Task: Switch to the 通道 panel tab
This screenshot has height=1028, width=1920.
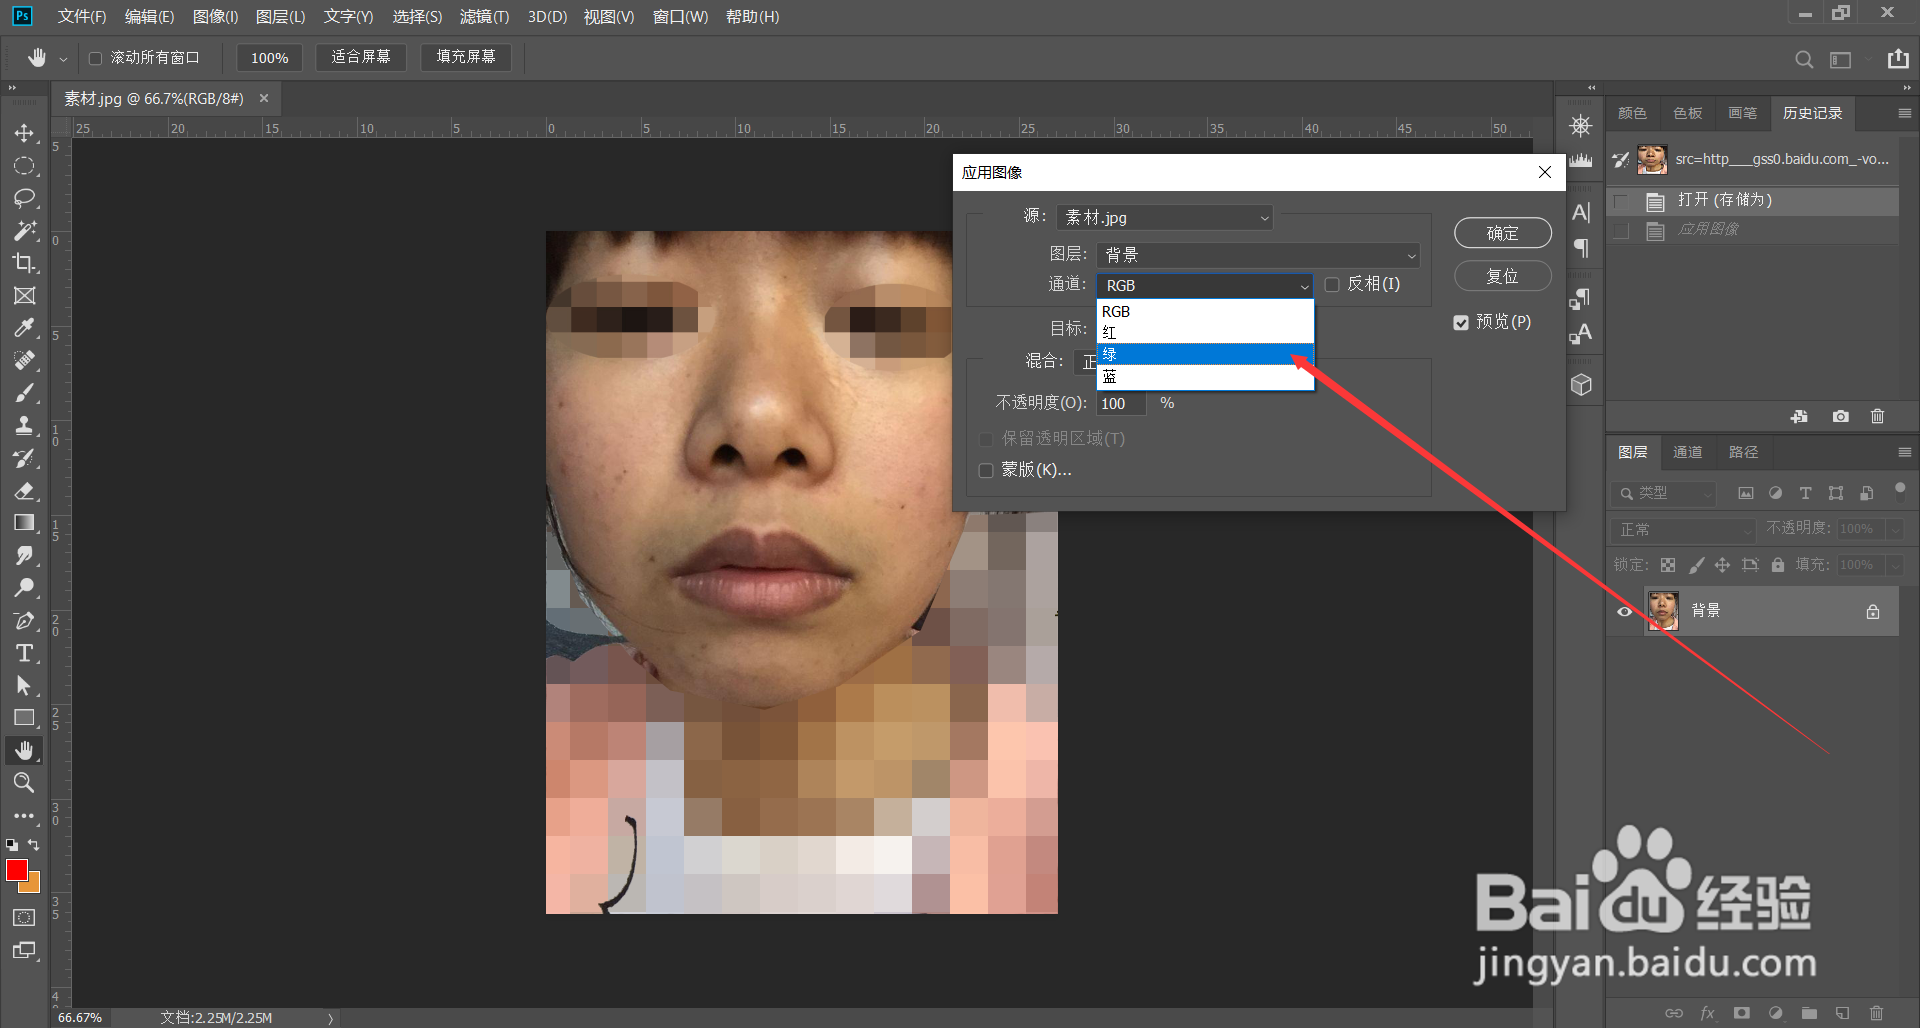Action: point(1688,453)
